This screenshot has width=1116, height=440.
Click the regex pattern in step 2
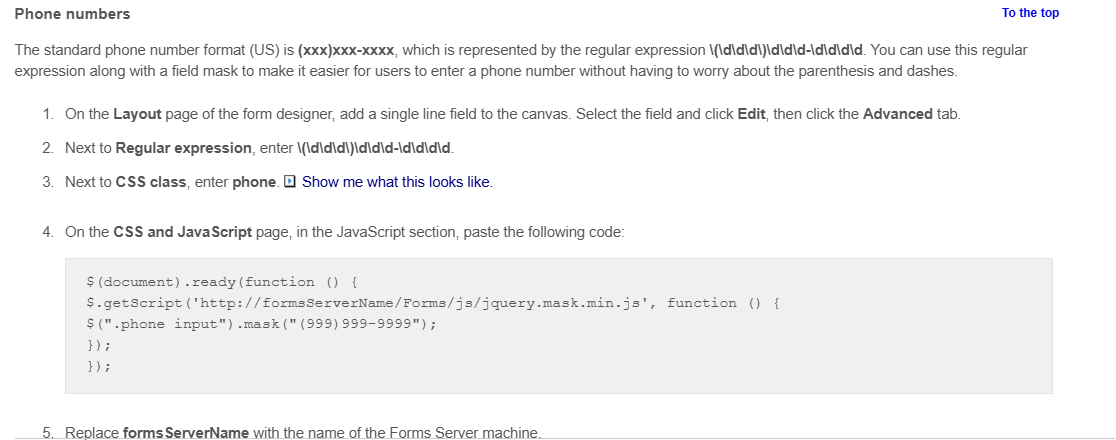pyautogui.click(x=374, y=148)
